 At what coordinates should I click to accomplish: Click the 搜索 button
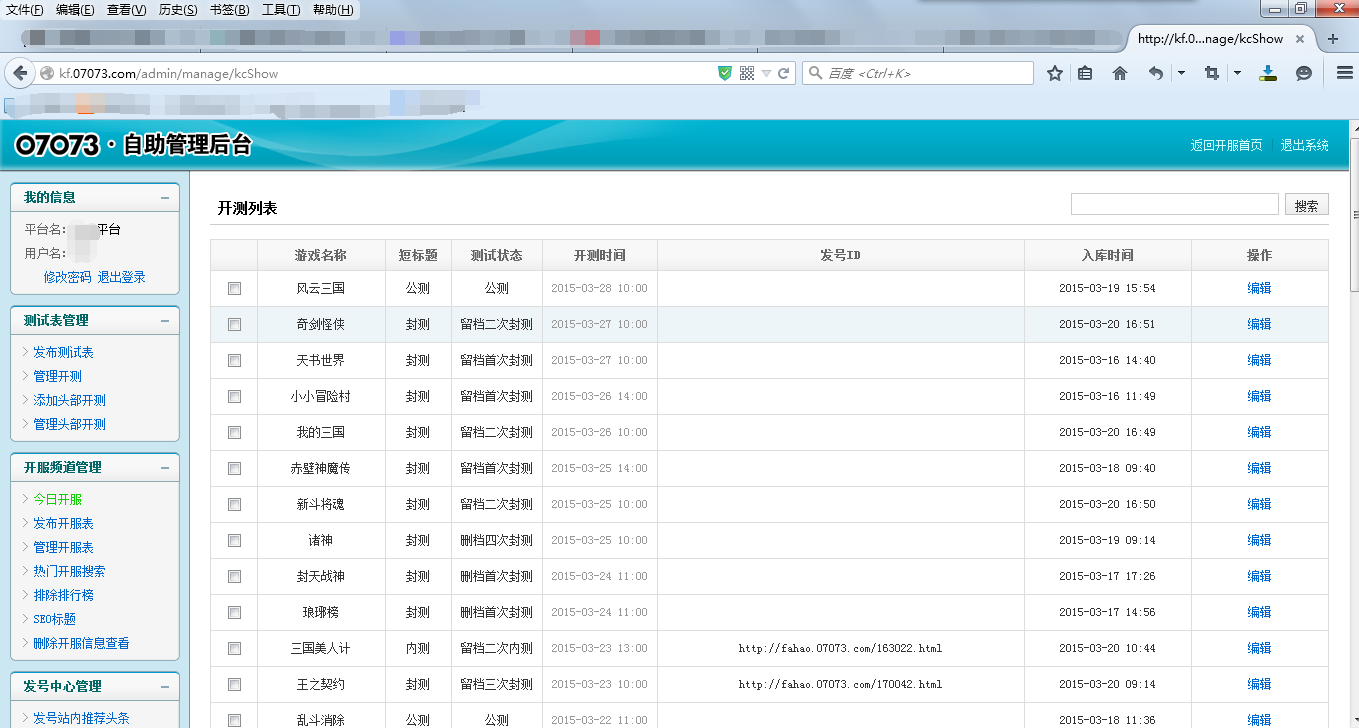(1307, 205)
